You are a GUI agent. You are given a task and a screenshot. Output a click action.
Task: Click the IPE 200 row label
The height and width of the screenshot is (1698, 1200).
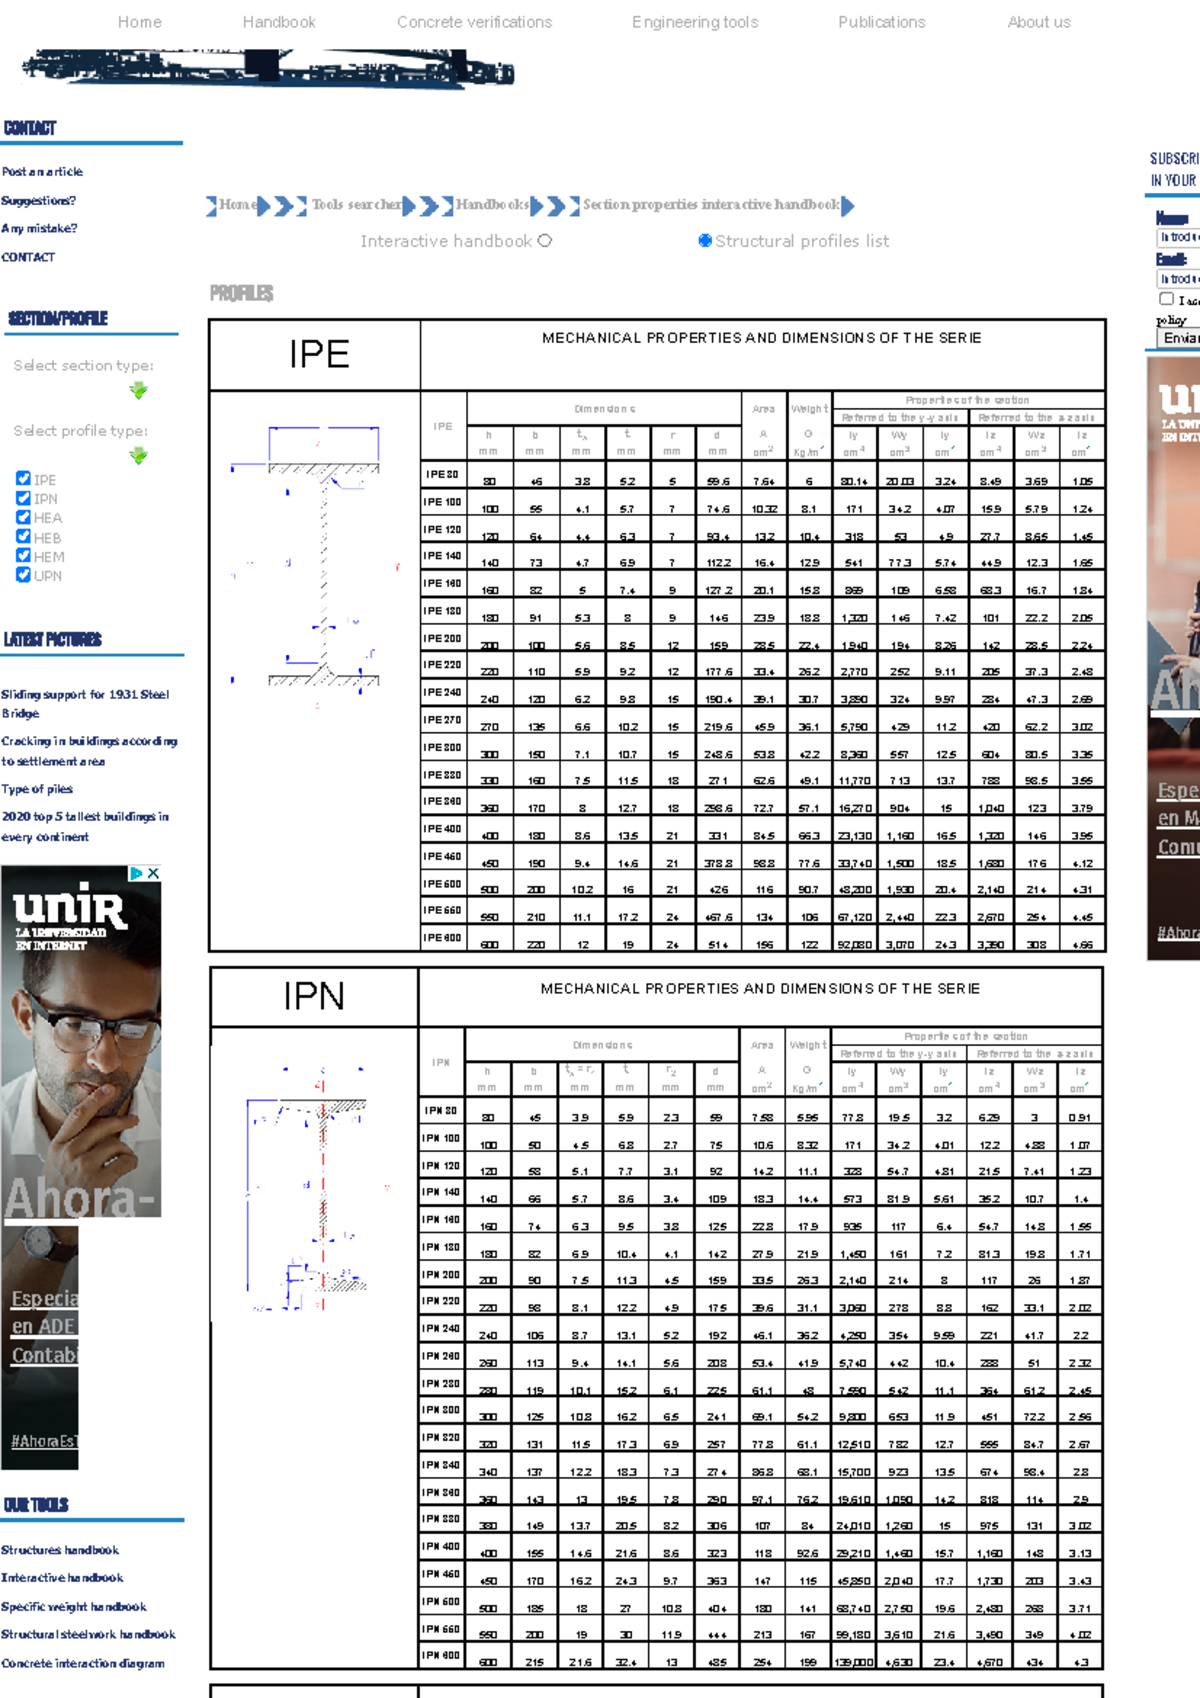[442, 638]
